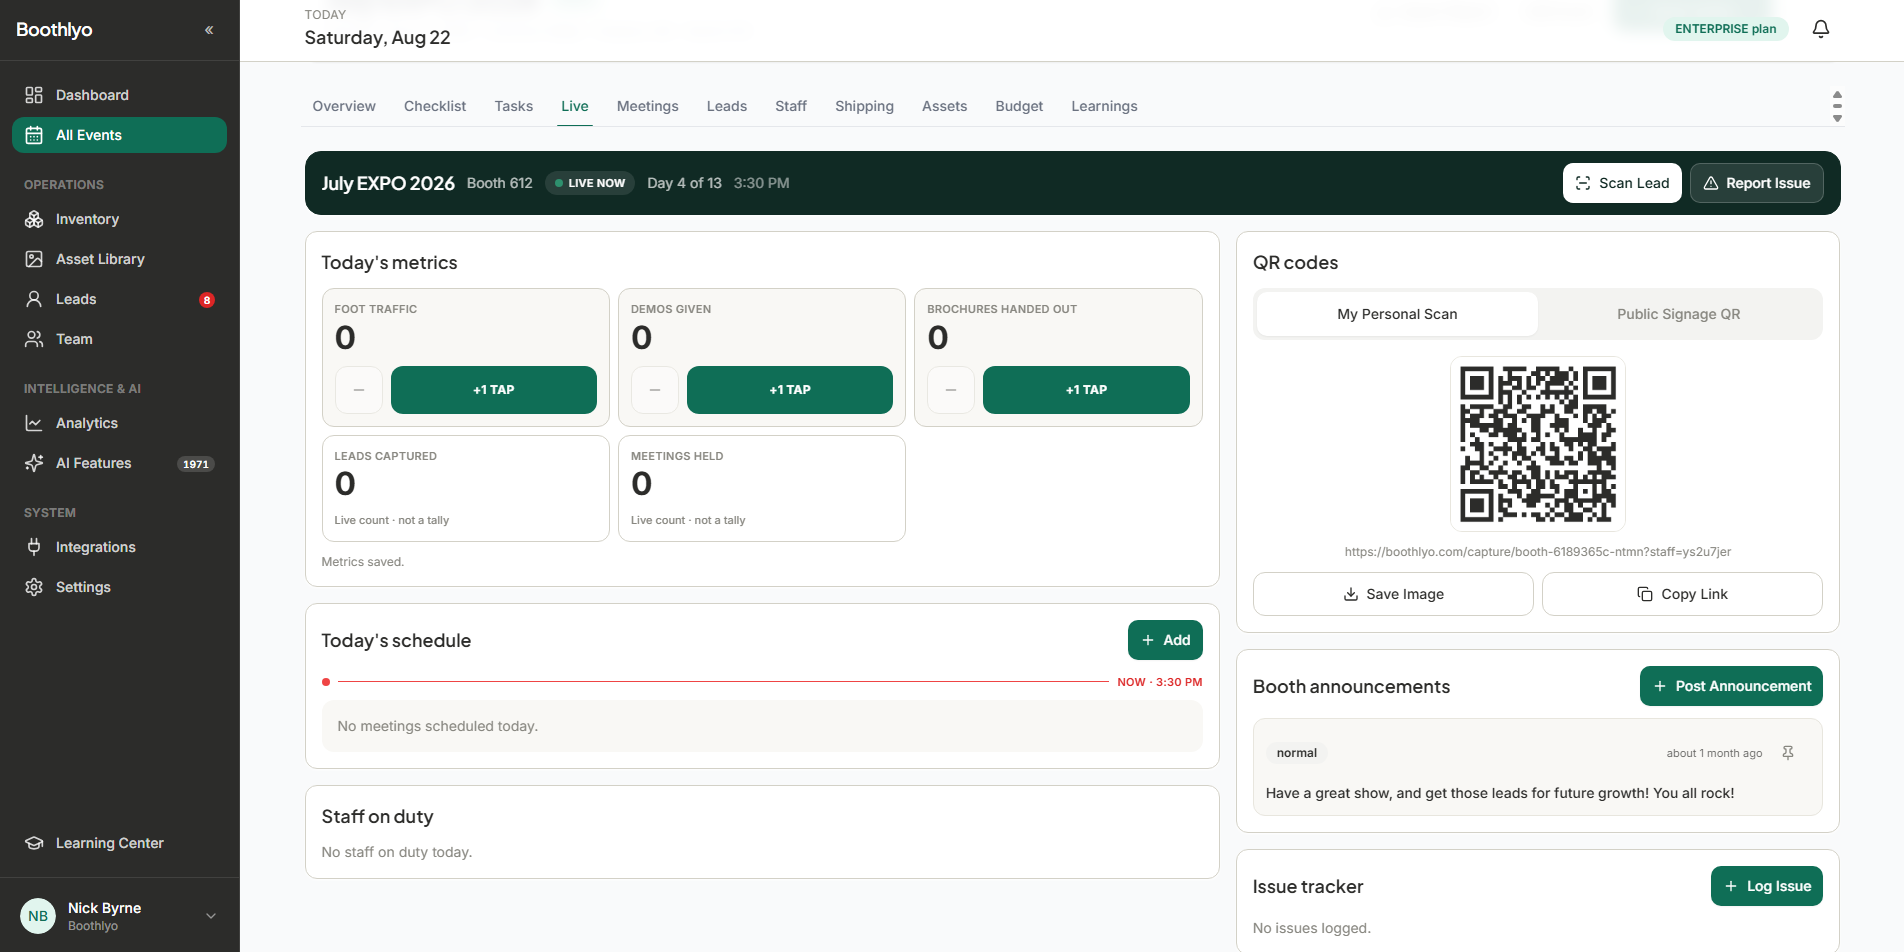Tap +1 for Brochures Handed Out
1904x952 pixels.
coord(1086,390)
